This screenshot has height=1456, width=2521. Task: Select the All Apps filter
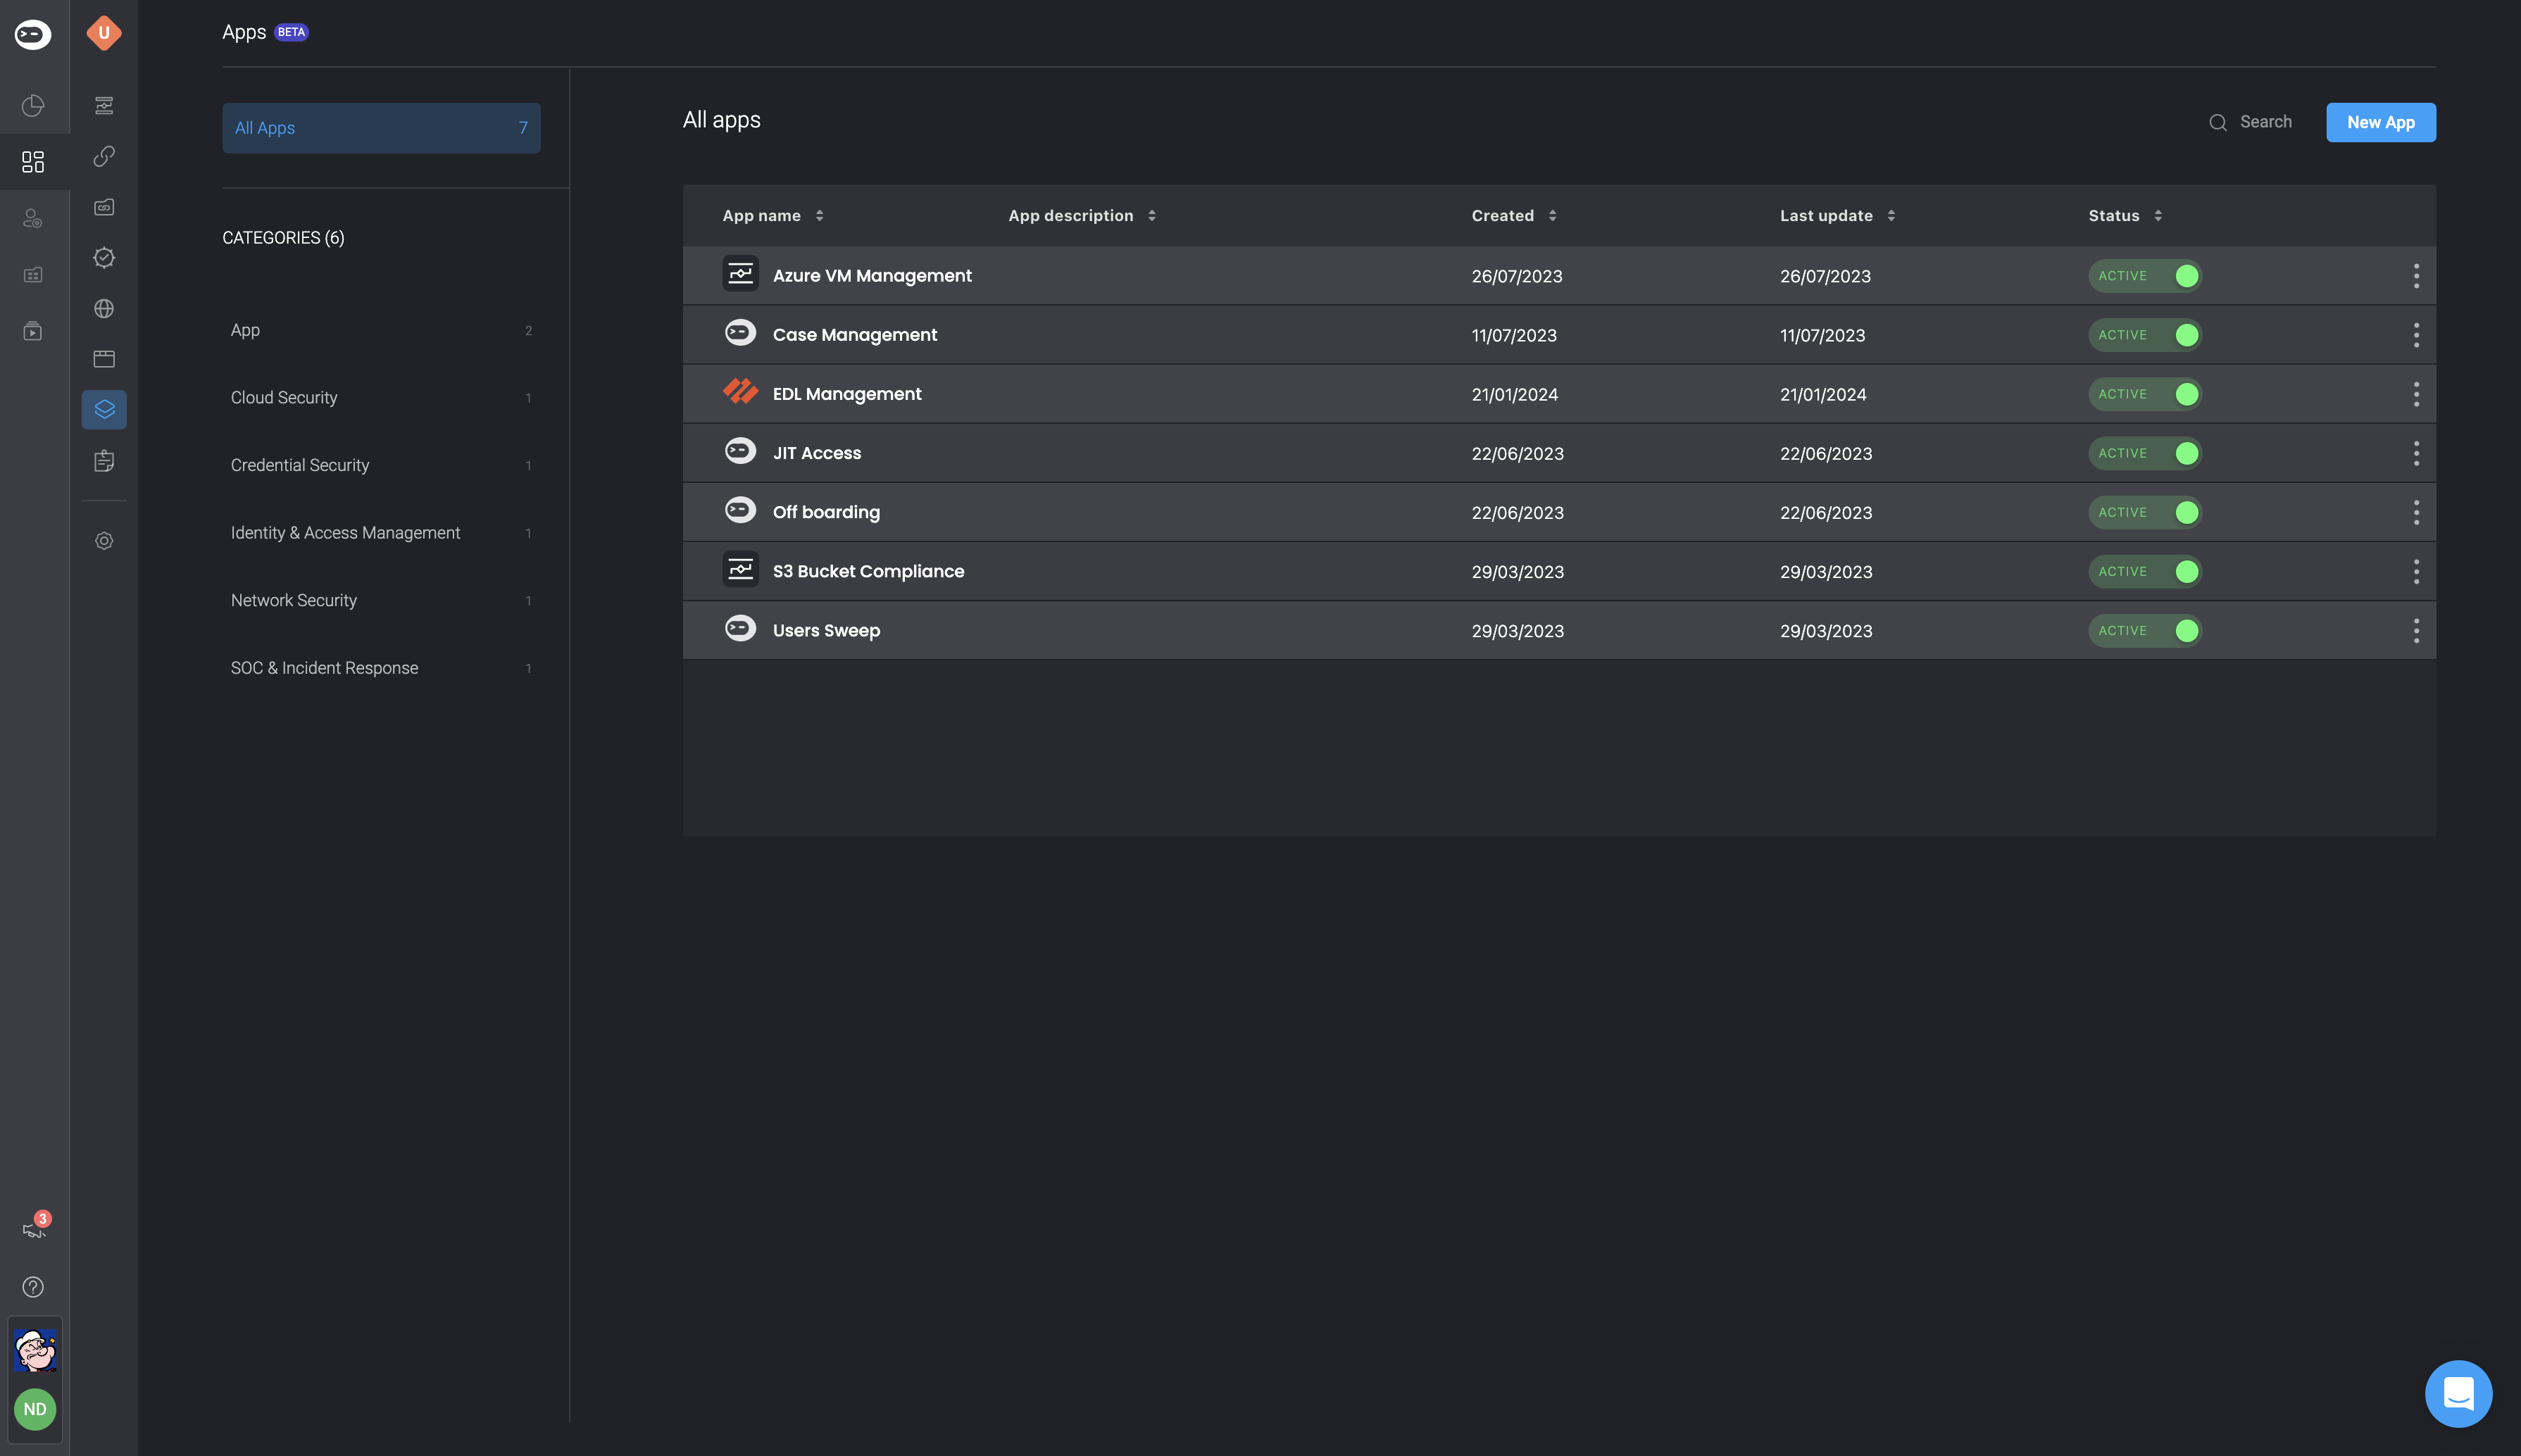tap(381, 128)
